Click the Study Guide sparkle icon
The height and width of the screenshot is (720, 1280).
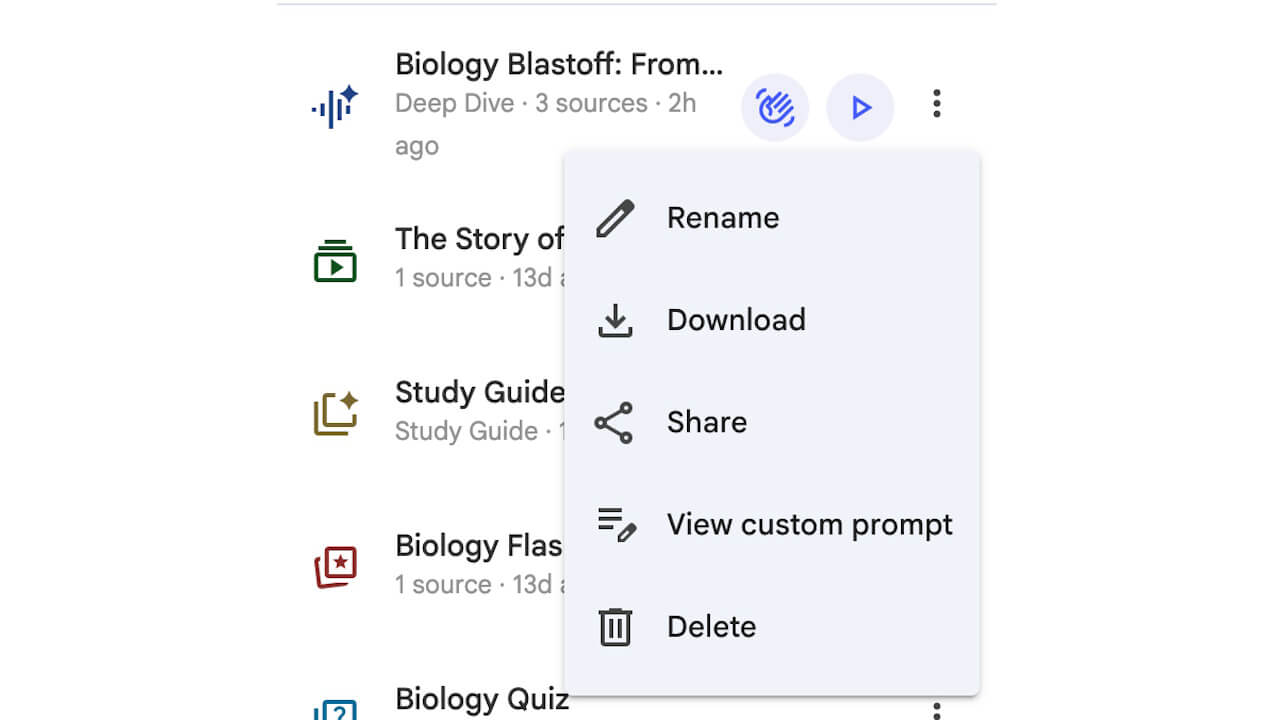click(x=335, y=413)
